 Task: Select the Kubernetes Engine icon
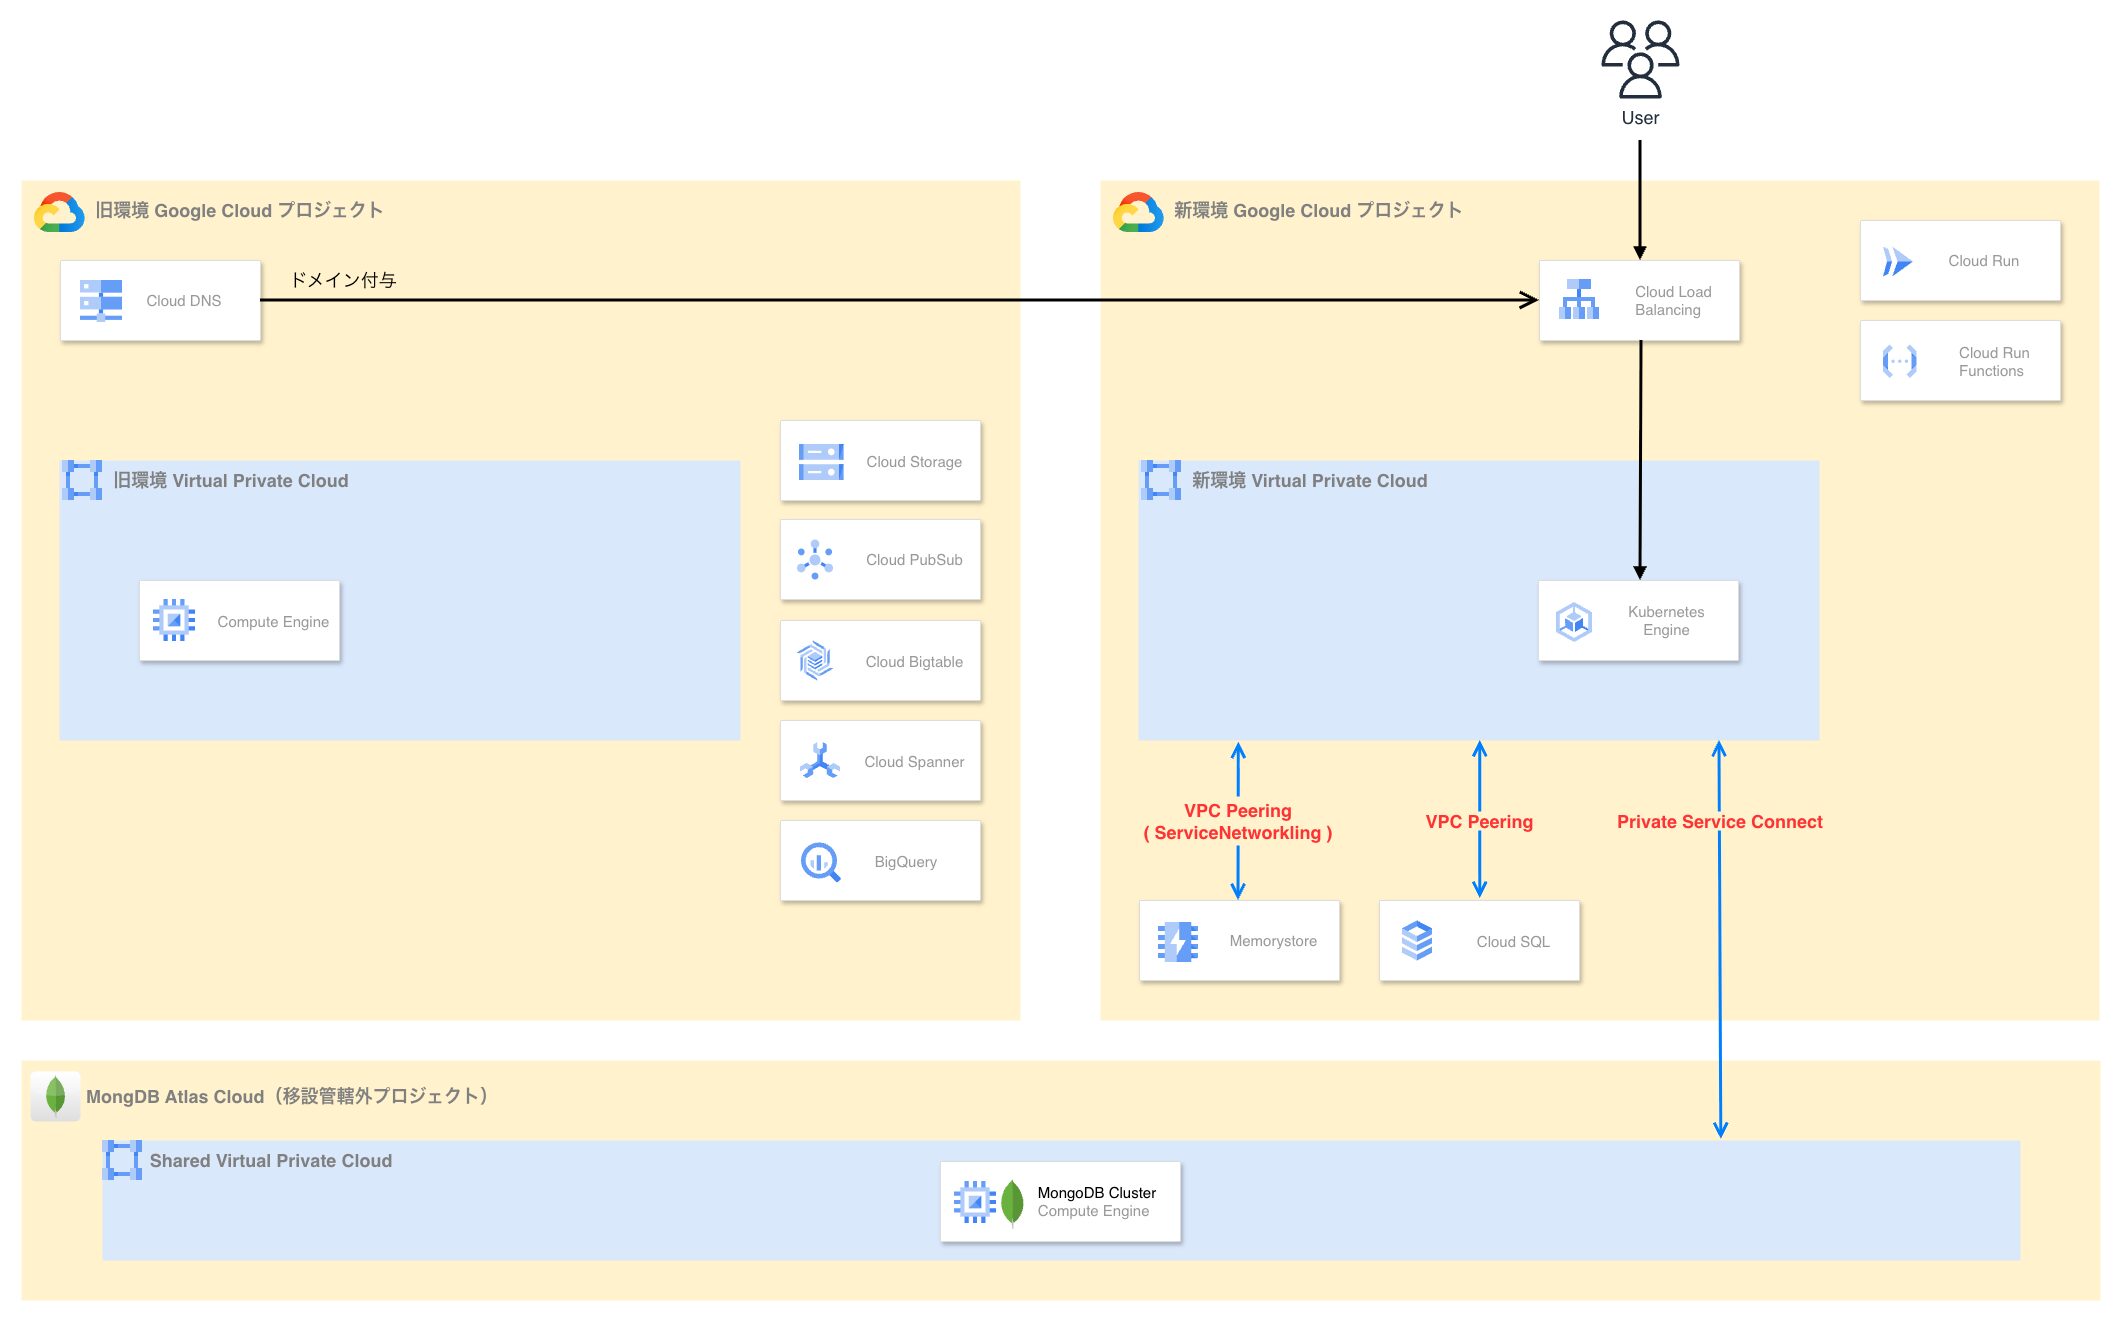(x=1574, y=621)
